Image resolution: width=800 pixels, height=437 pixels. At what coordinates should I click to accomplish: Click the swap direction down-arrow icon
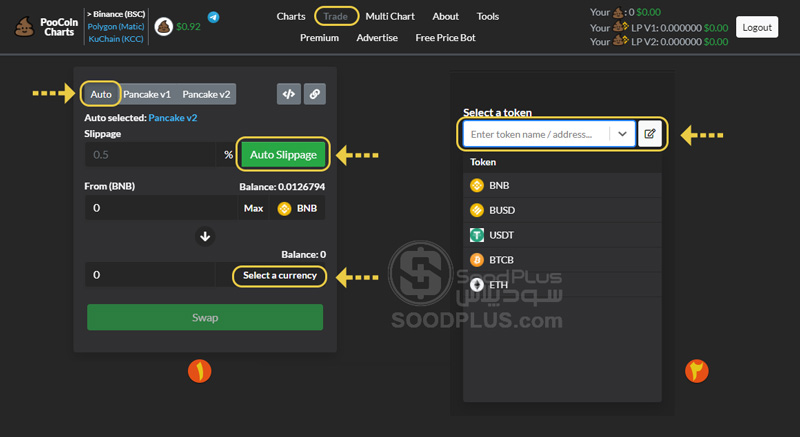[205, 237]
